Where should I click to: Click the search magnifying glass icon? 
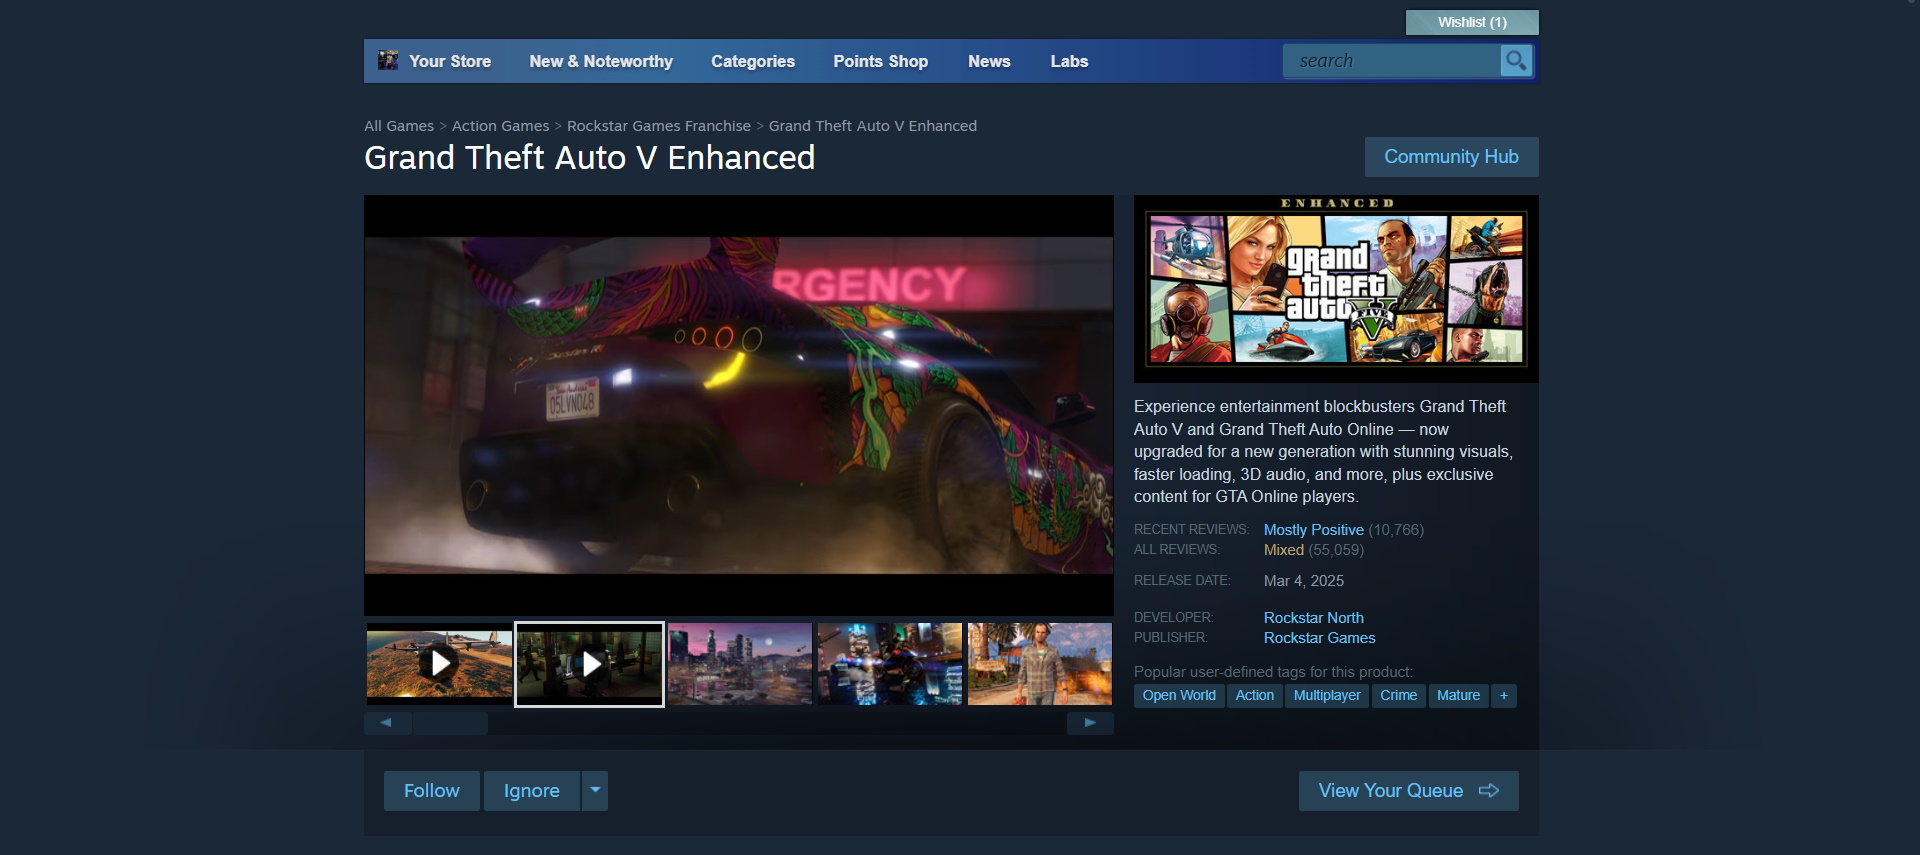1515,61
